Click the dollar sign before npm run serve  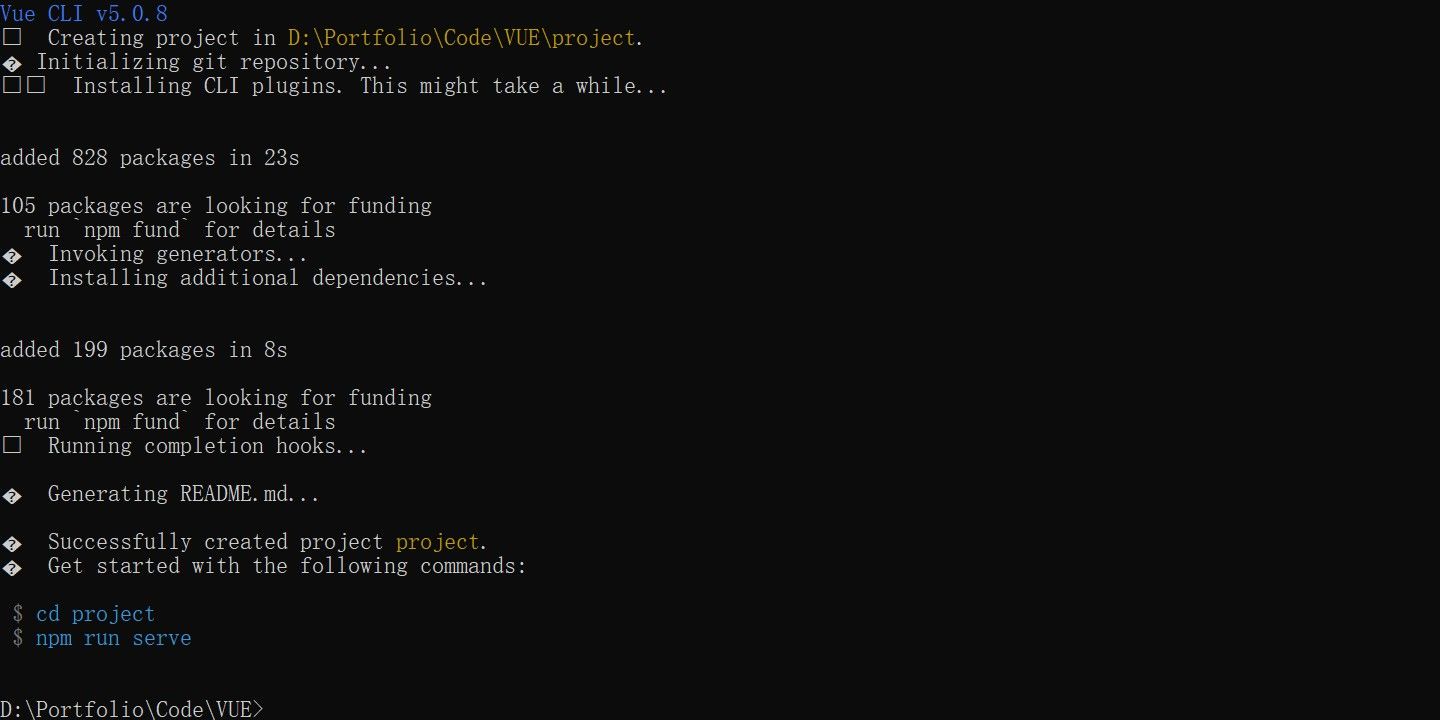[x=18, y=638]
